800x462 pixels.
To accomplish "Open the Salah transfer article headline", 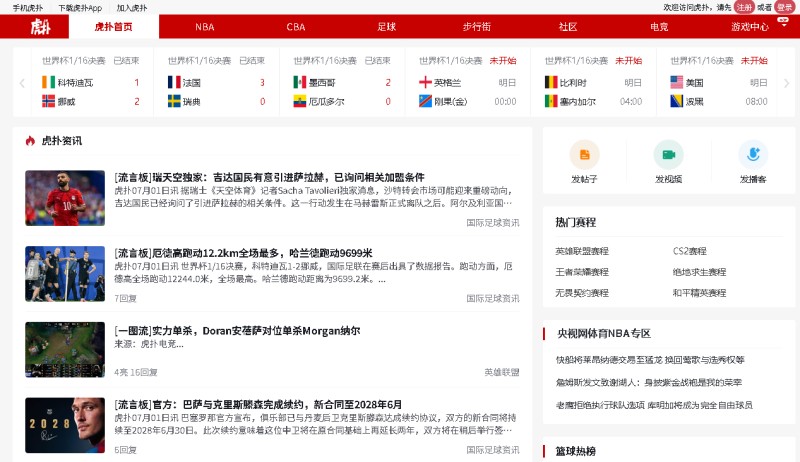I will (269, 177).
